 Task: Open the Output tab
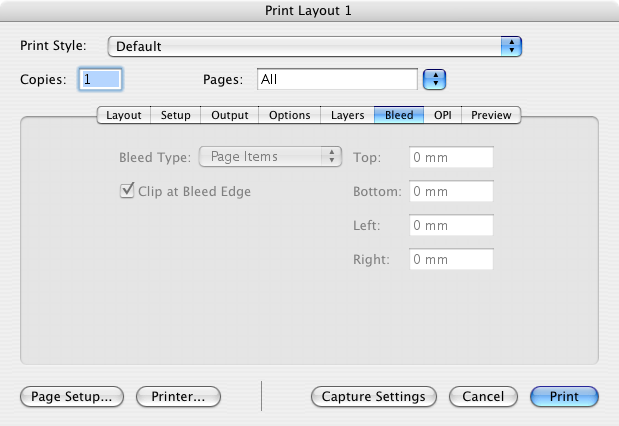pyautogui.click(x=230, y=115)
